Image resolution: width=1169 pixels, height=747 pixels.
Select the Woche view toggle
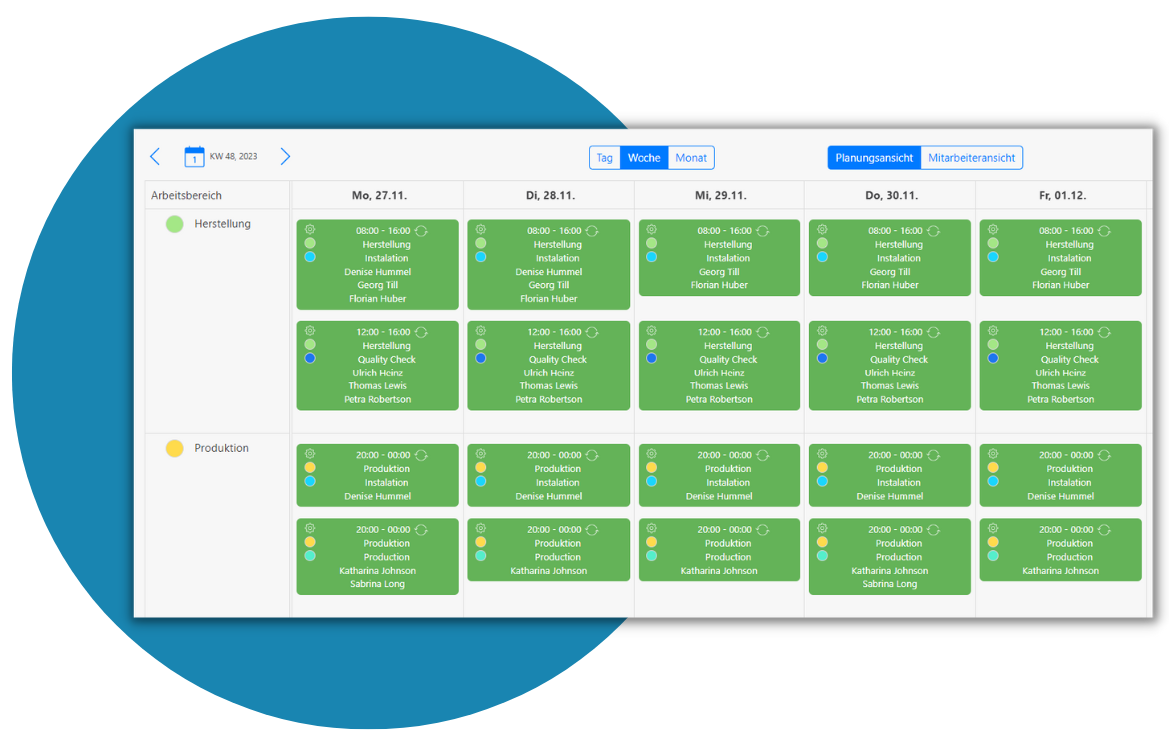click(644, 158)
